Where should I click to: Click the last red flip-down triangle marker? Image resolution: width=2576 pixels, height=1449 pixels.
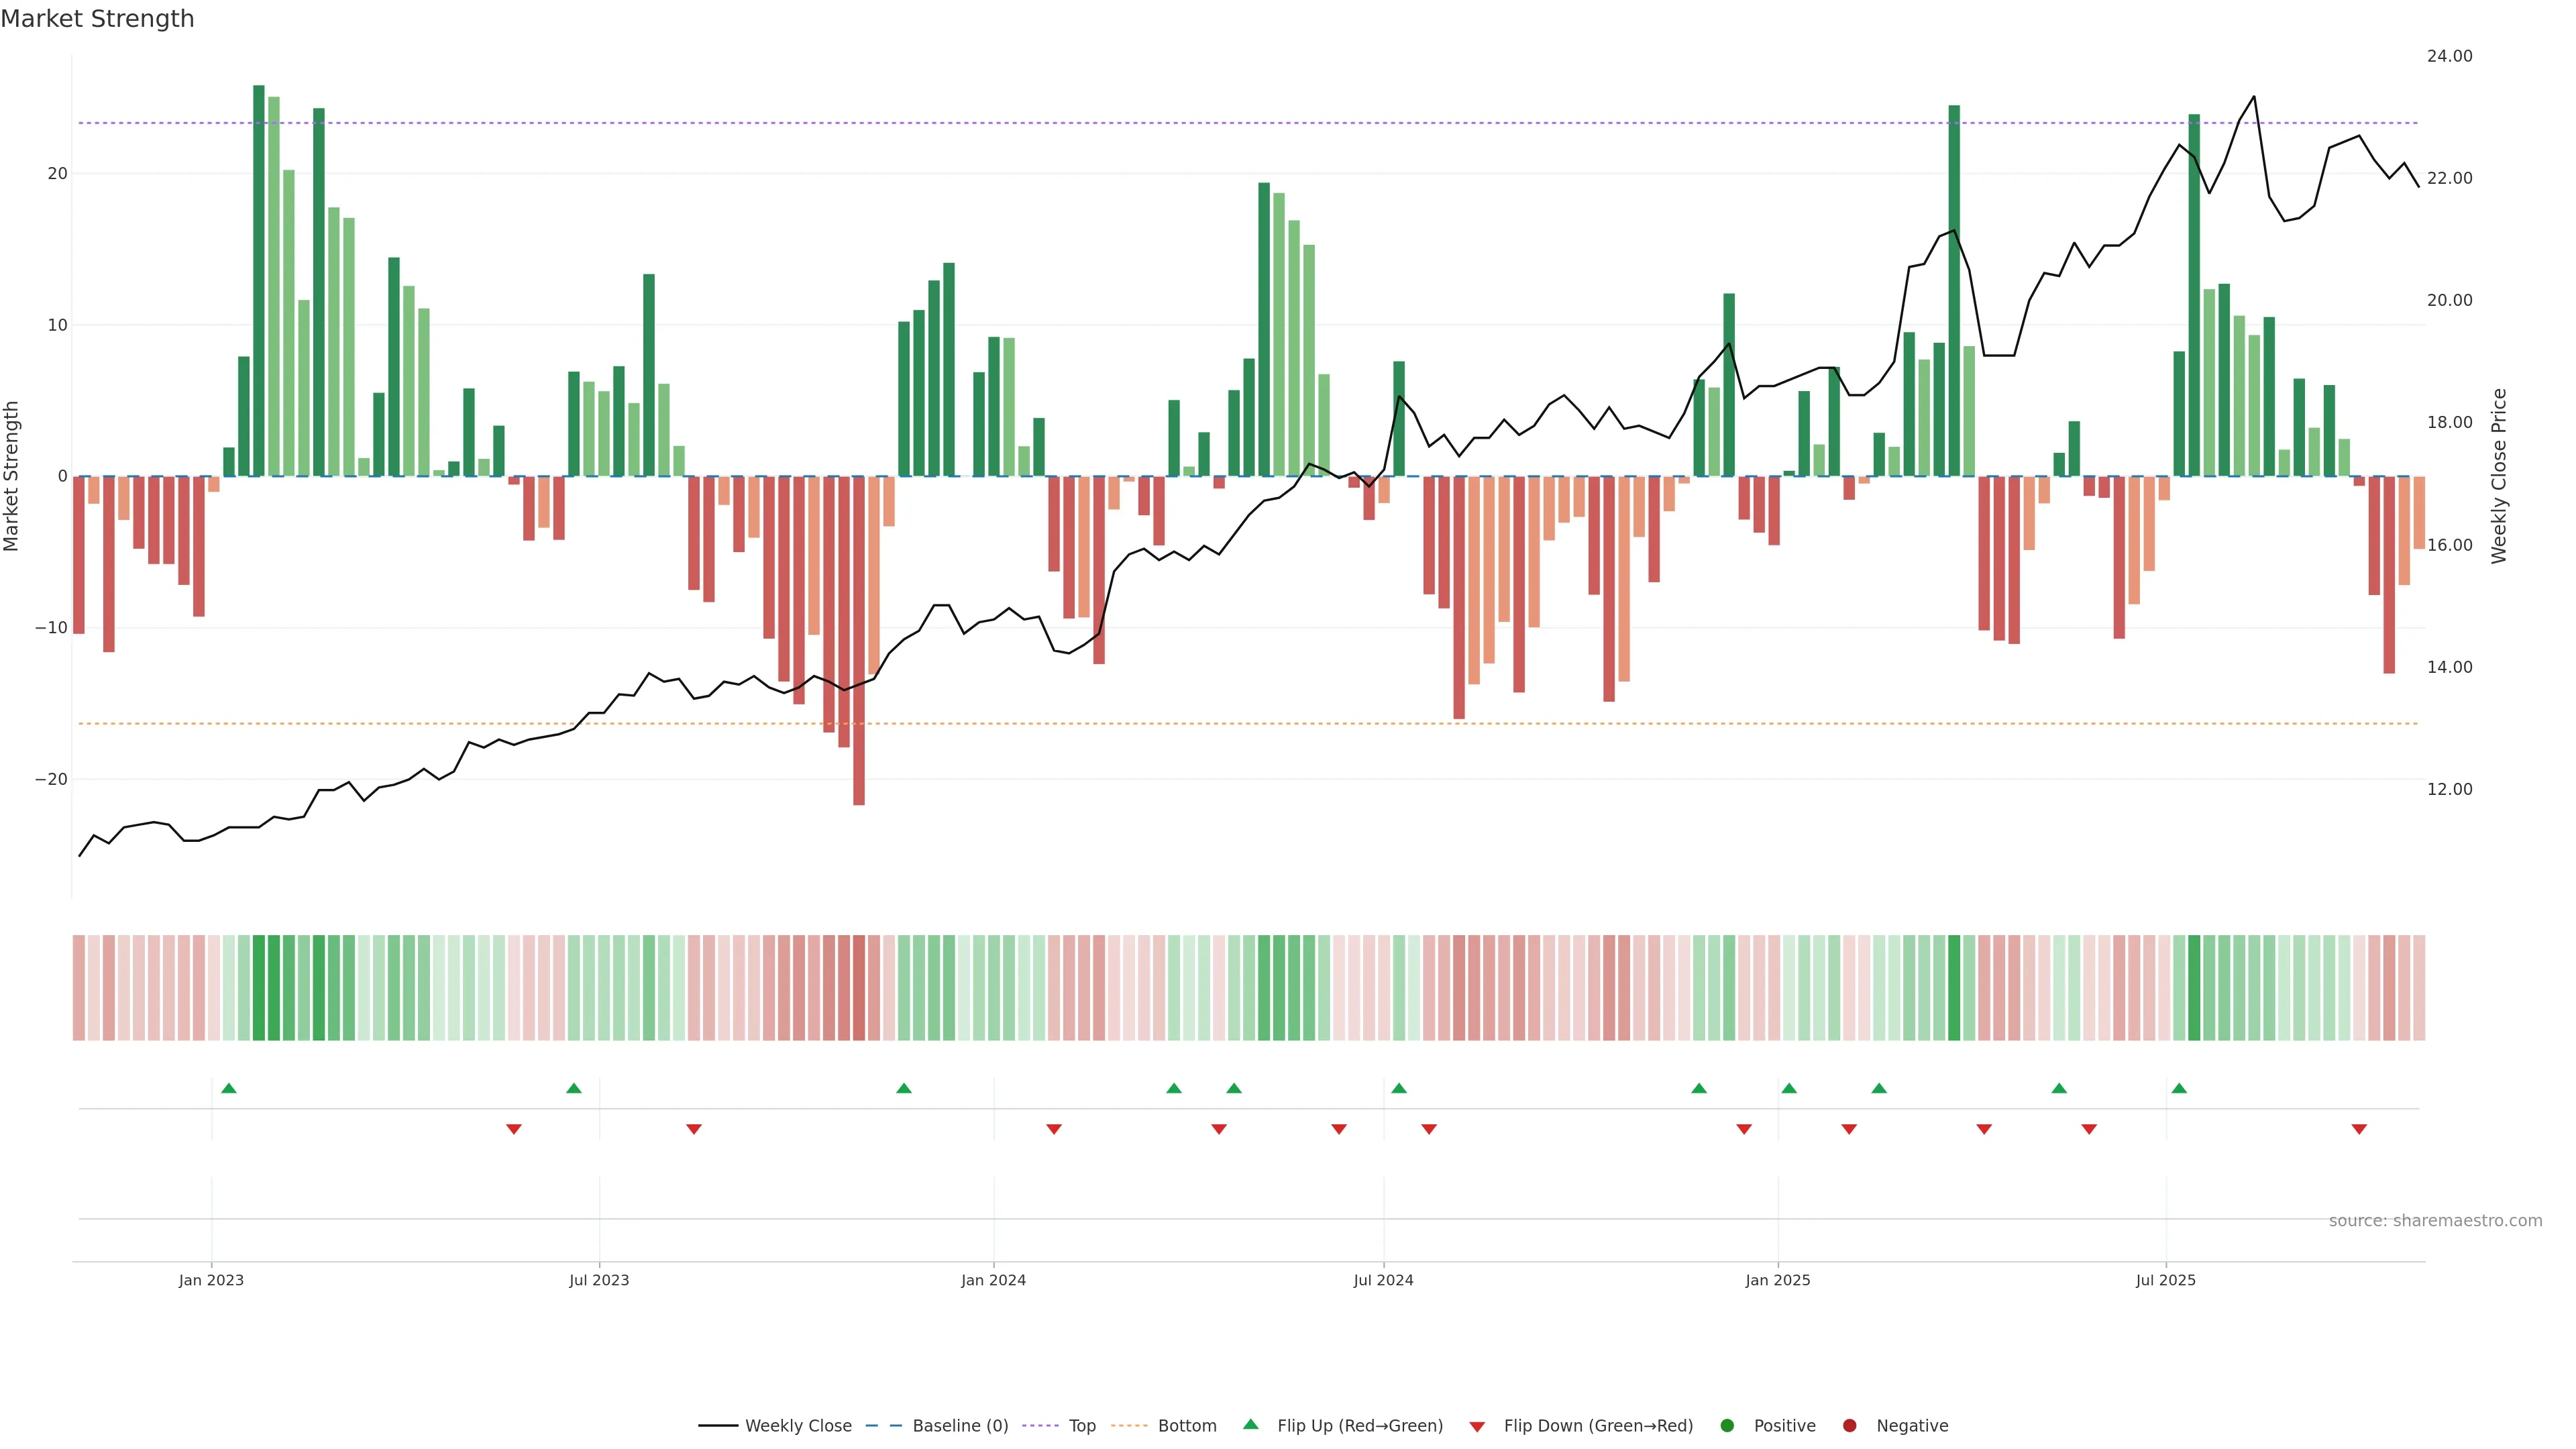click(x=2359, y=1129)
